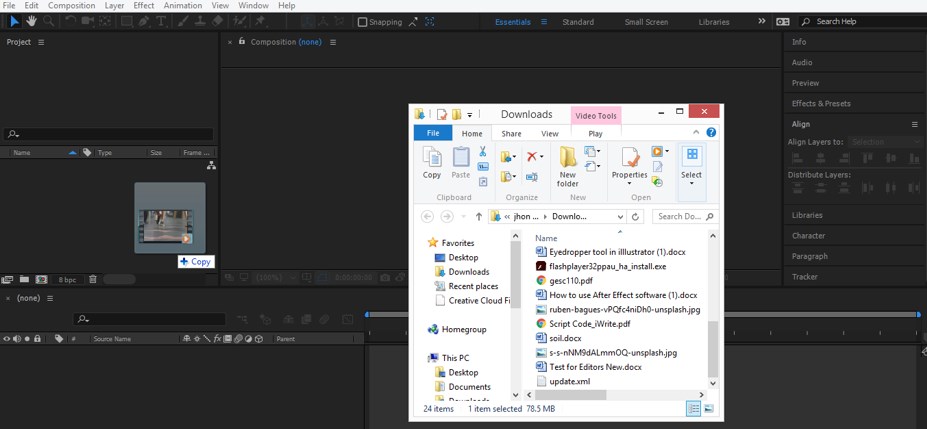Open the Properties dropdown arrow
This screenshot has width=927, height=429.
(629, 184)
